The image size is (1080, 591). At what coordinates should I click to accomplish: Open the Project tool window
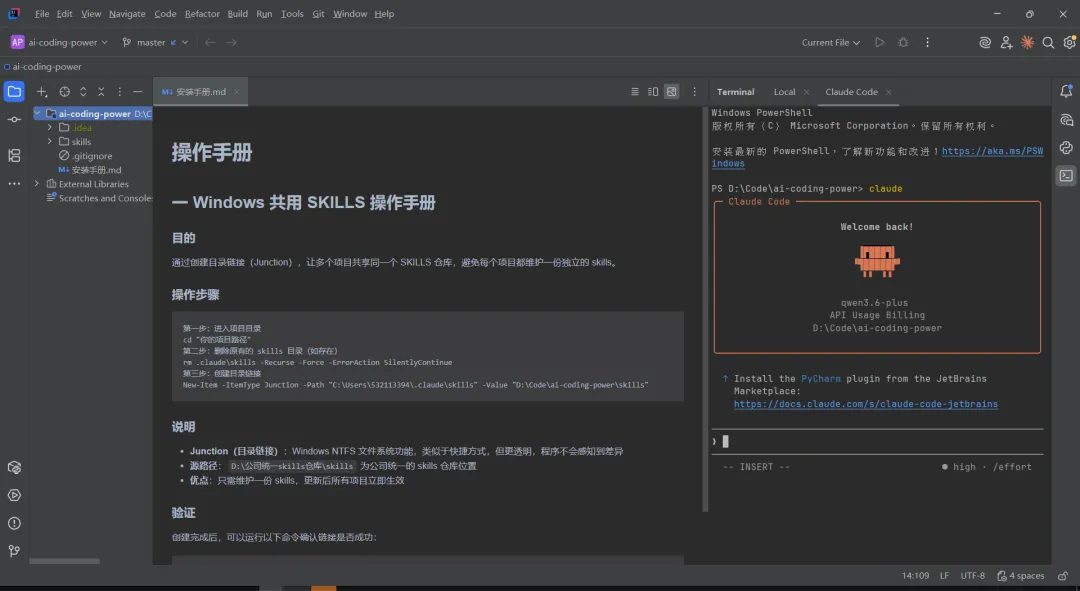tap(14, 92)
